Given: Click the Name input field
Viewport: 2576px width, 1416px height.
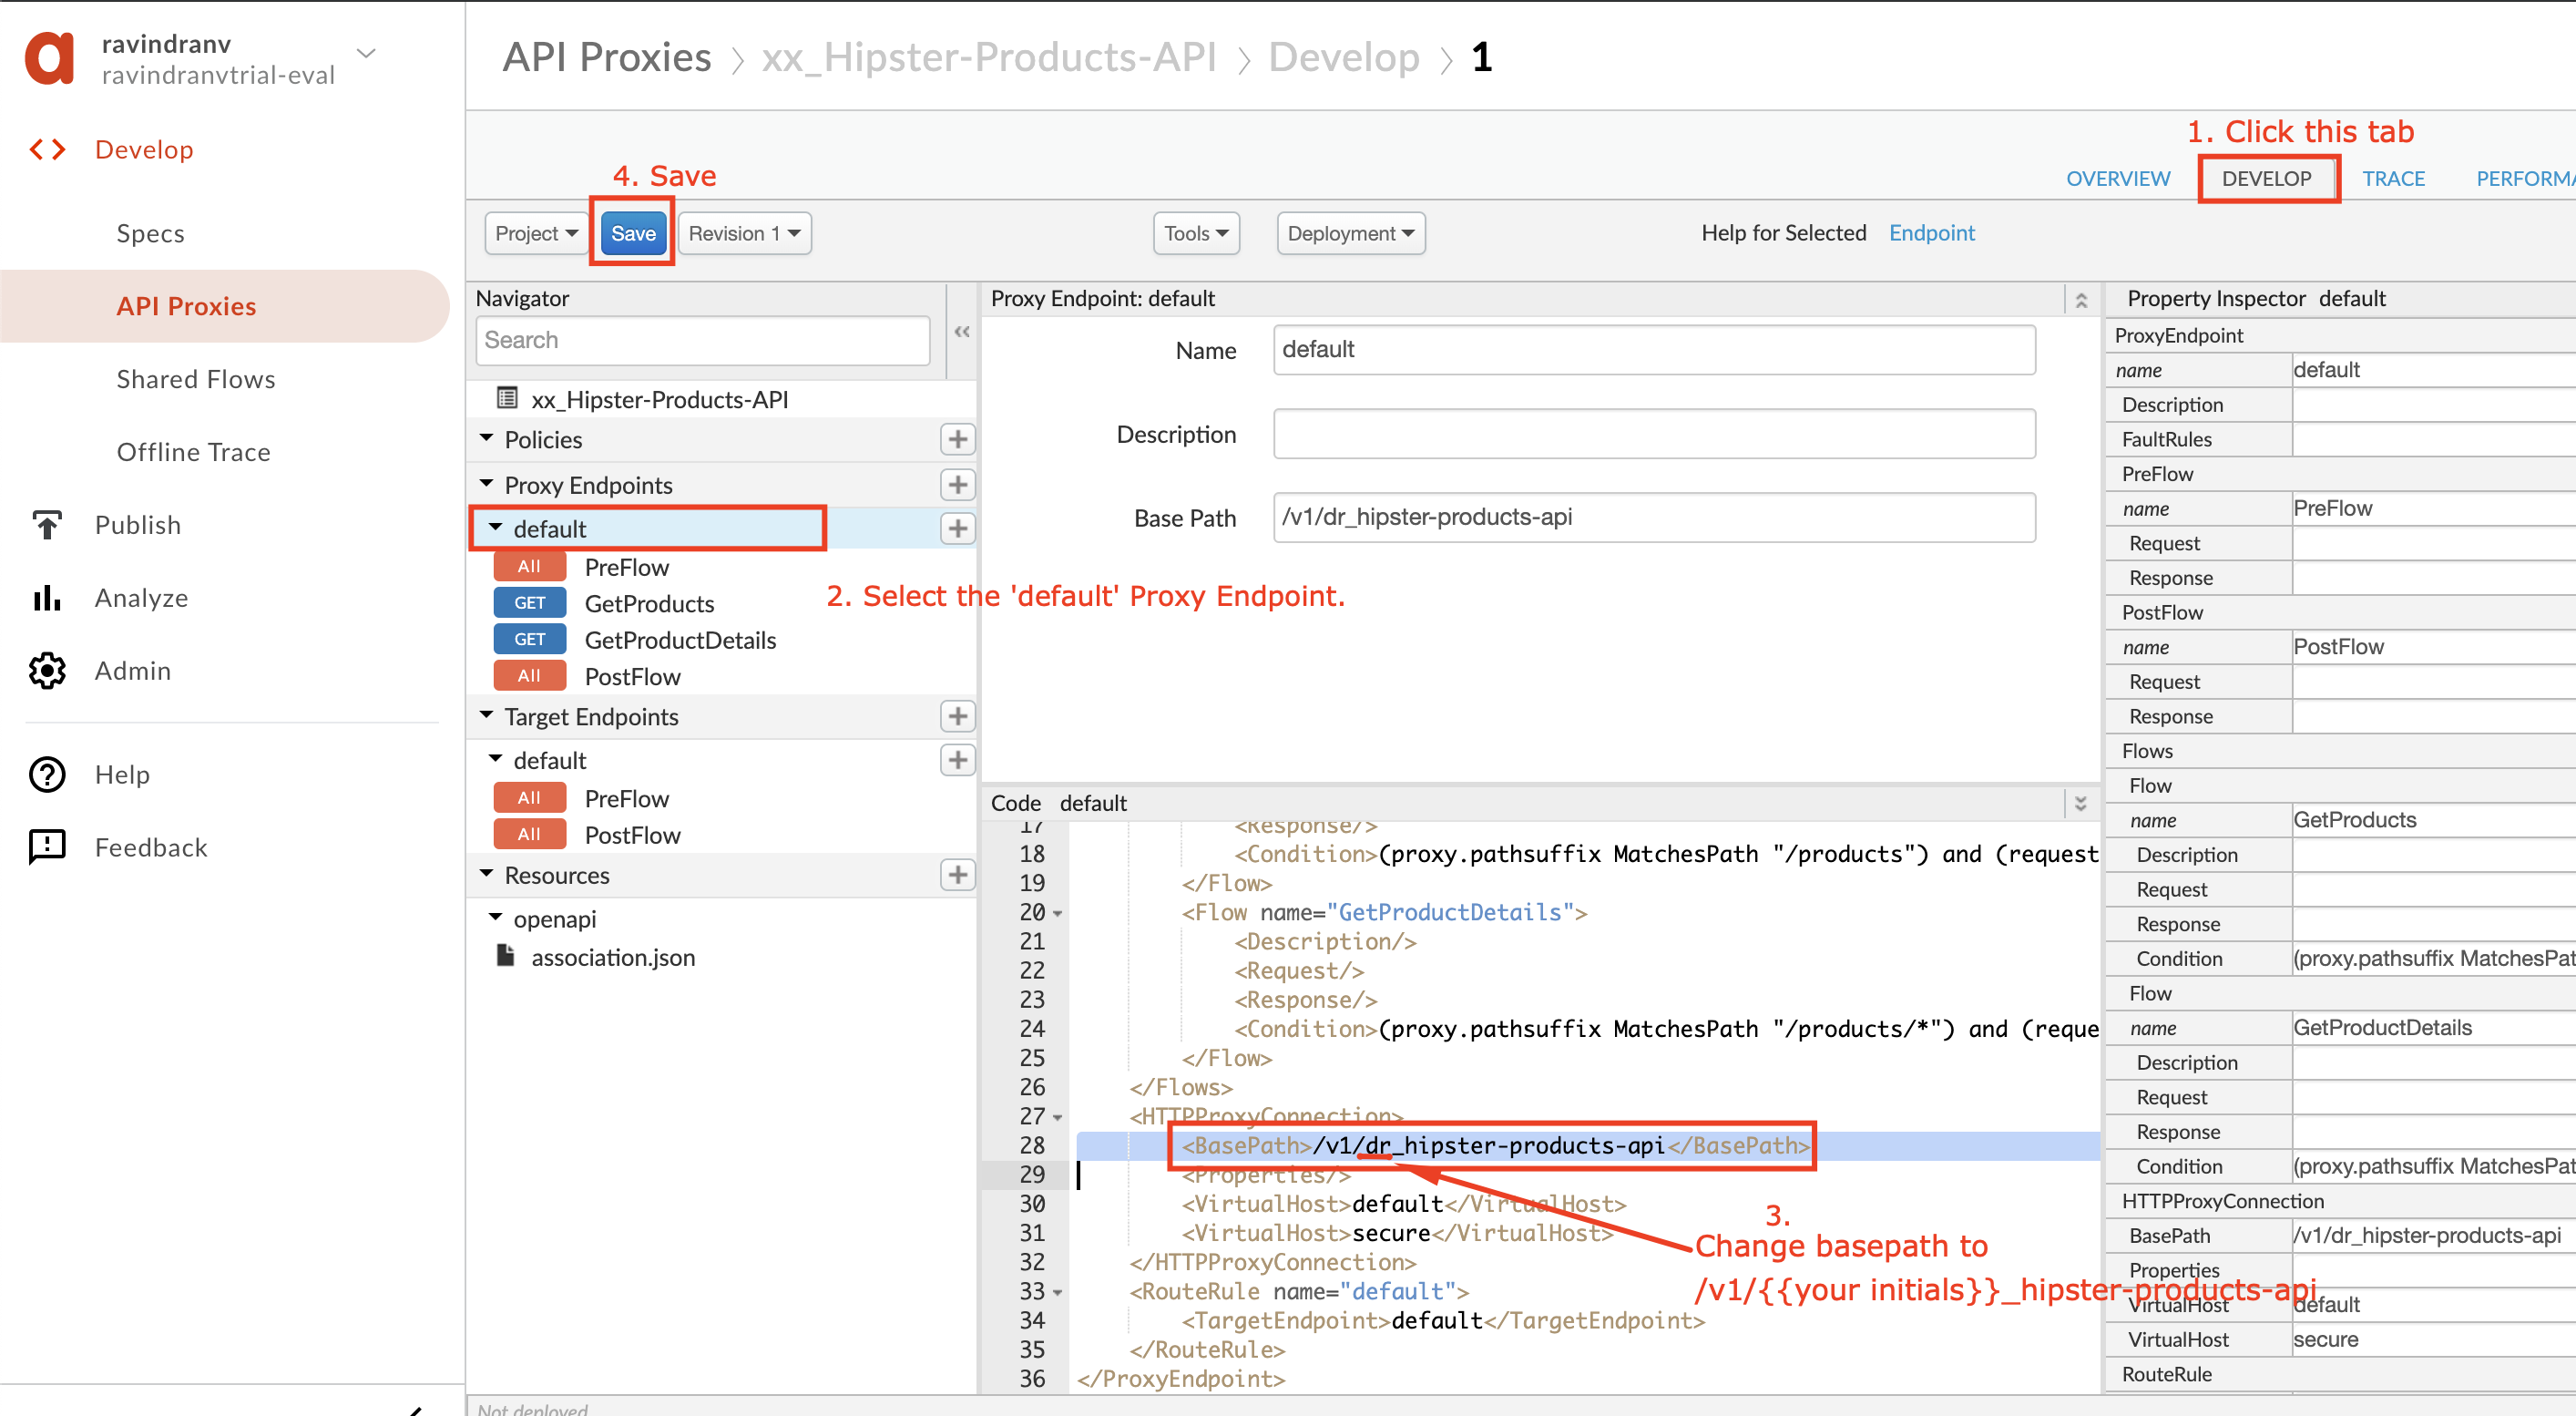Looking at the screenshot, I should click(x=1653, y=350).
